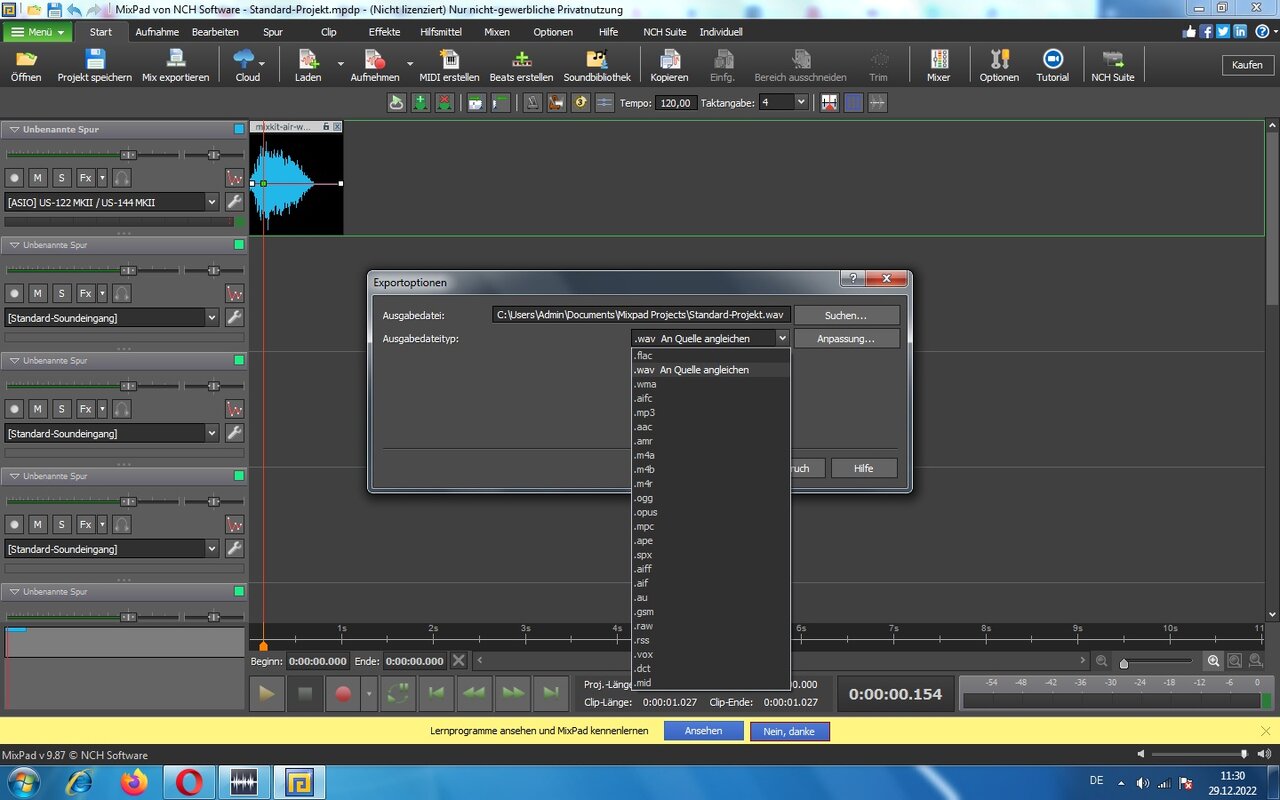Click the loop playback icon
The width and height of the screenshot is (1280, 800).
coord(397,693)
